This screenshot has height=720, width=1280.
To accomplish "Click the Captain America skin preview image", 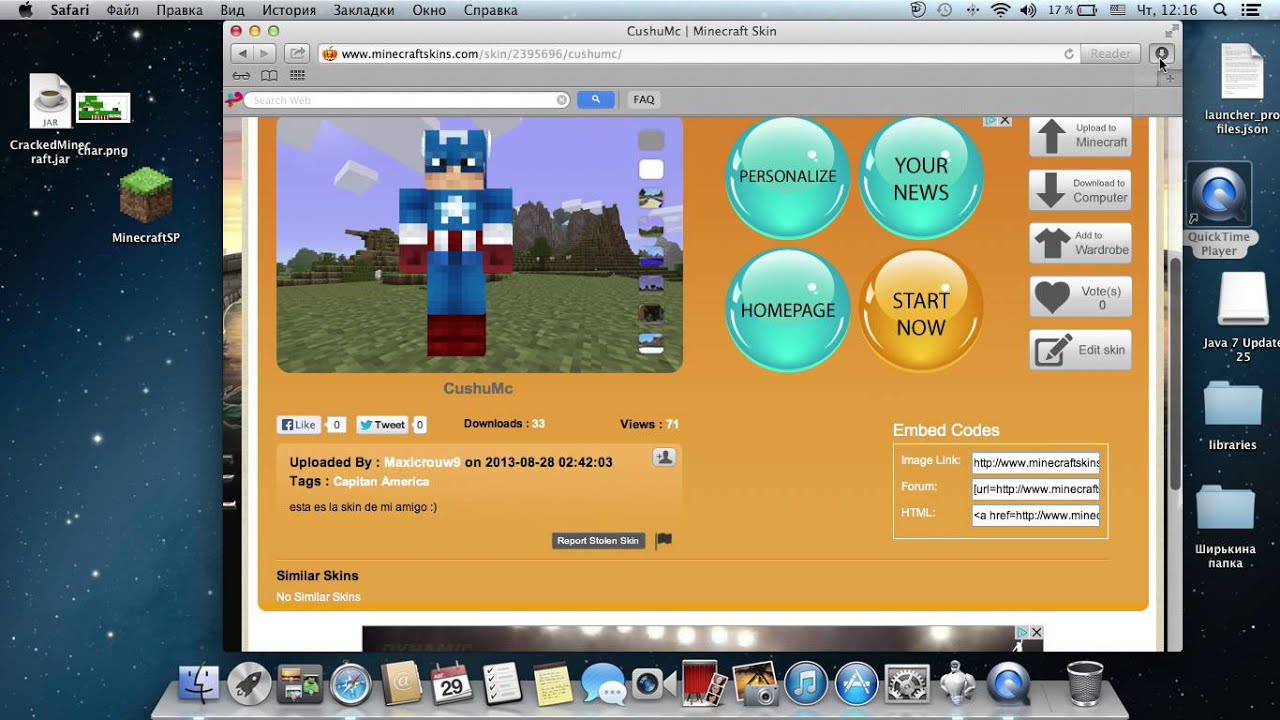I will [480, 244].
